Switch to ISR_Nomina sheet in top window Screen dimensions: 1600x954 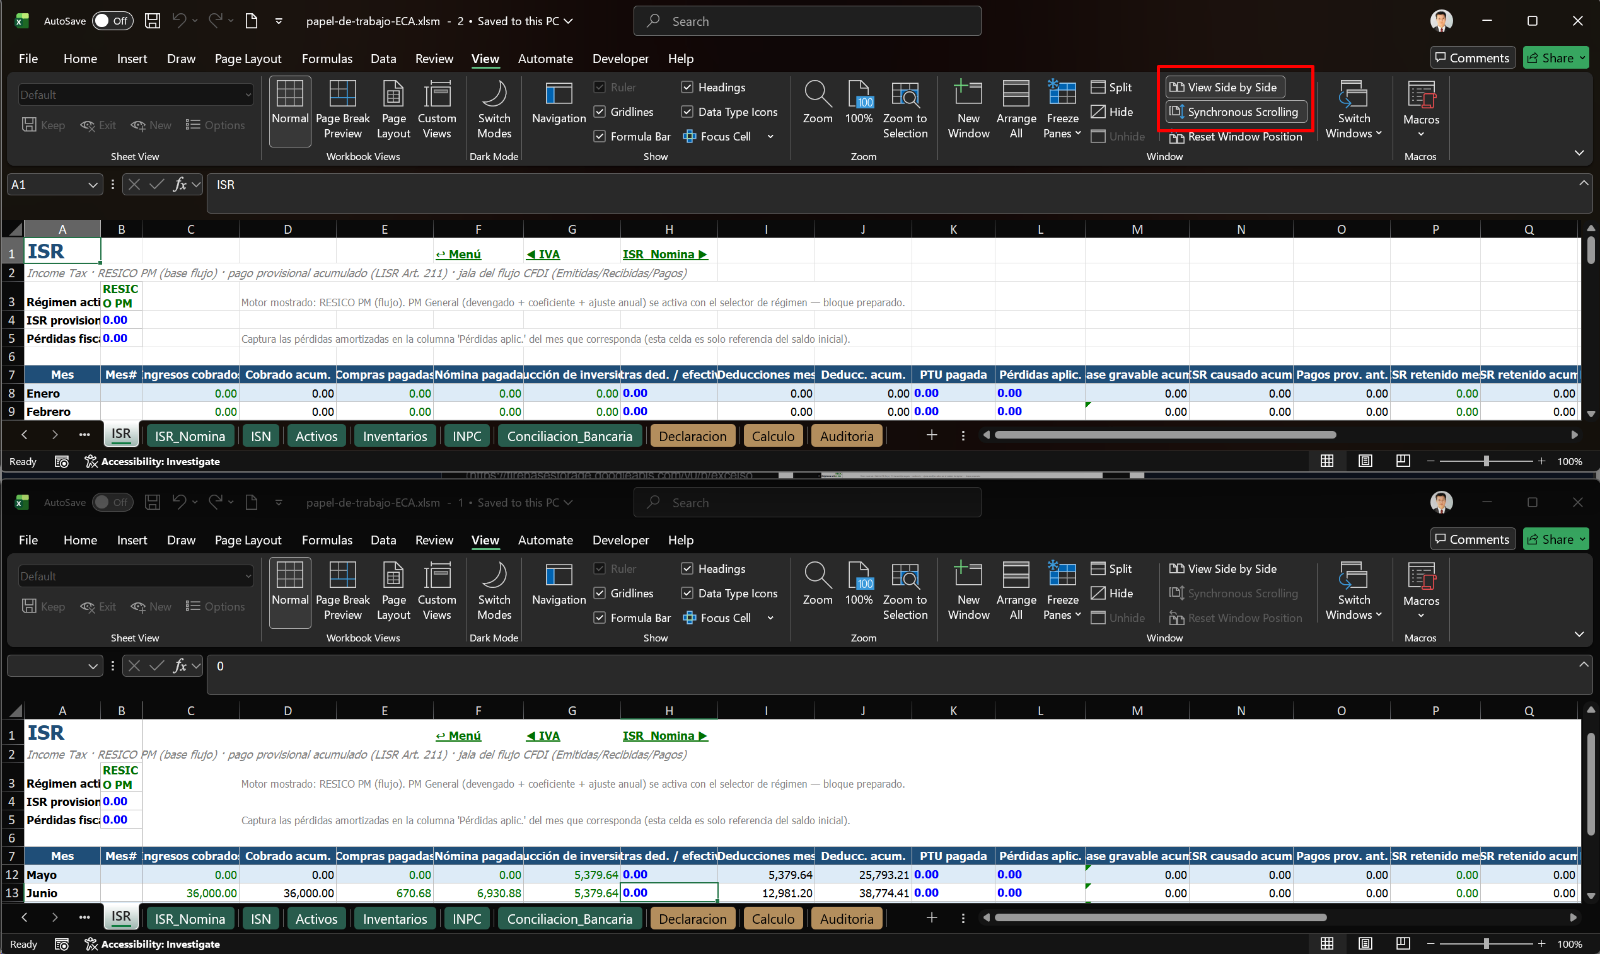190,436
